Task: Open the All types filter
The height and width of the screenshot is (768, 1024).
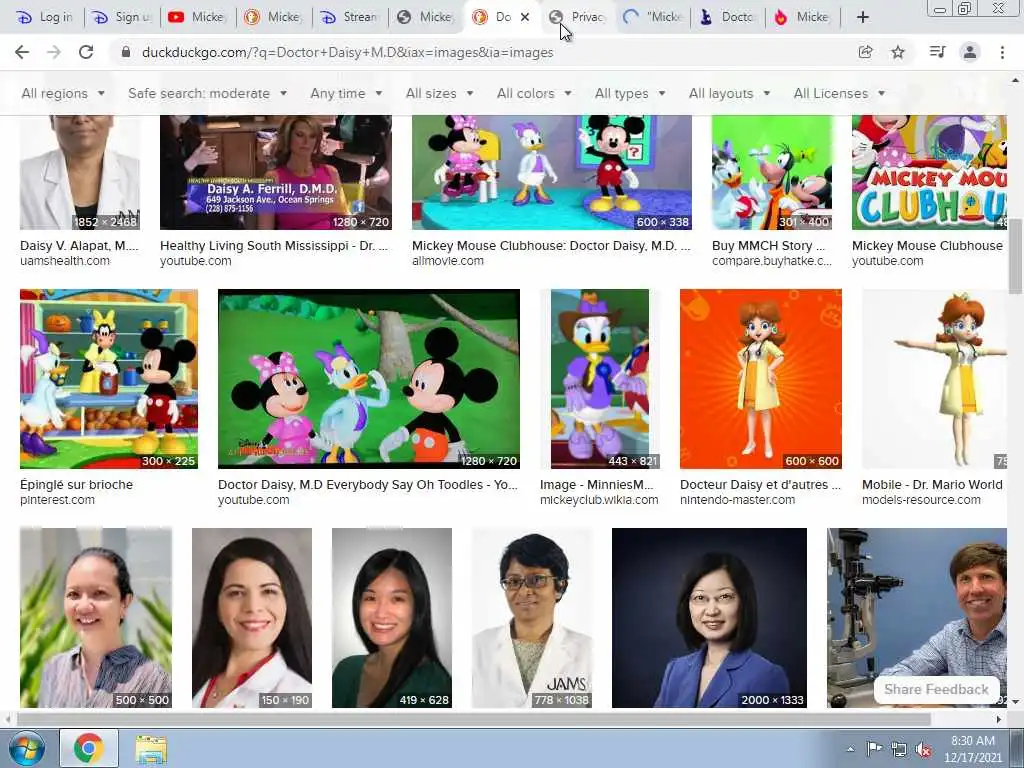Action: (630, 93)
